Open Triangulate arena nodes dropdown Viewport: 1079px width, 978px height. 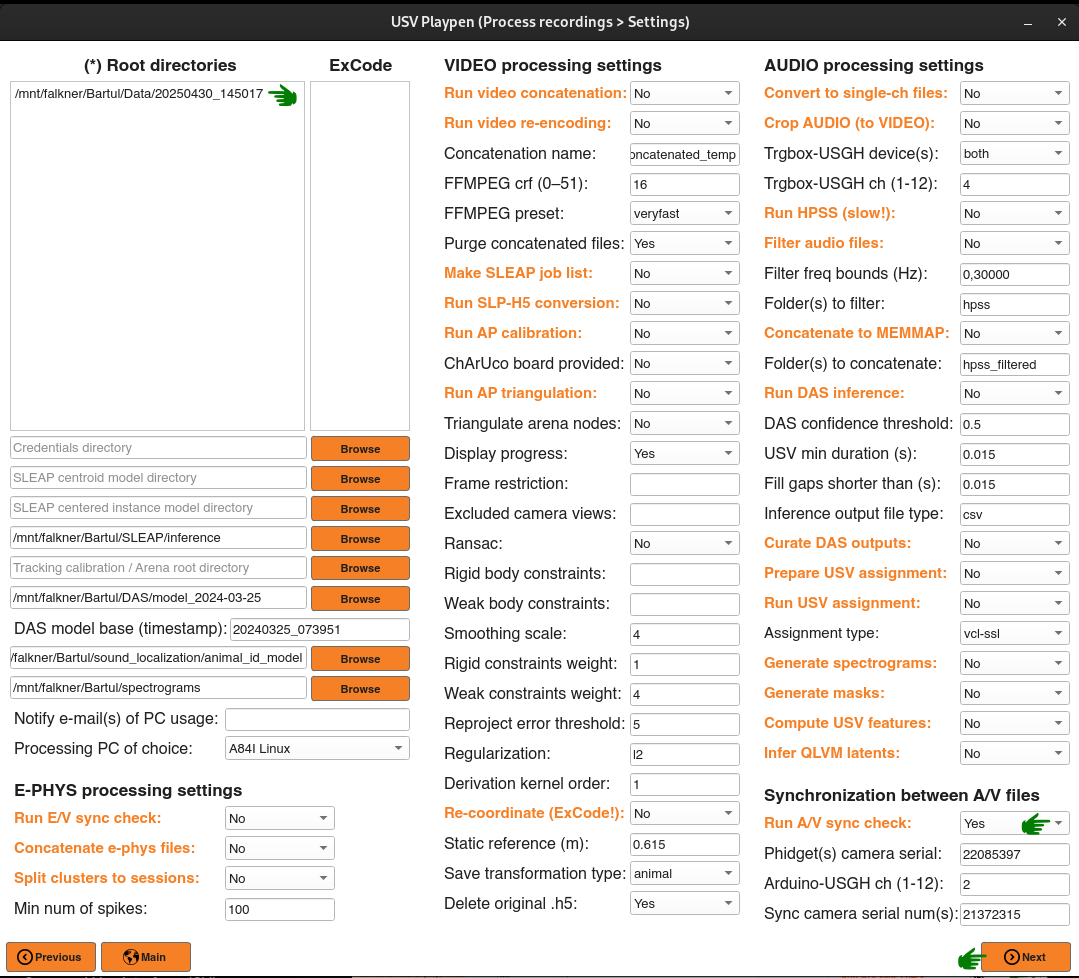[685, 423]
